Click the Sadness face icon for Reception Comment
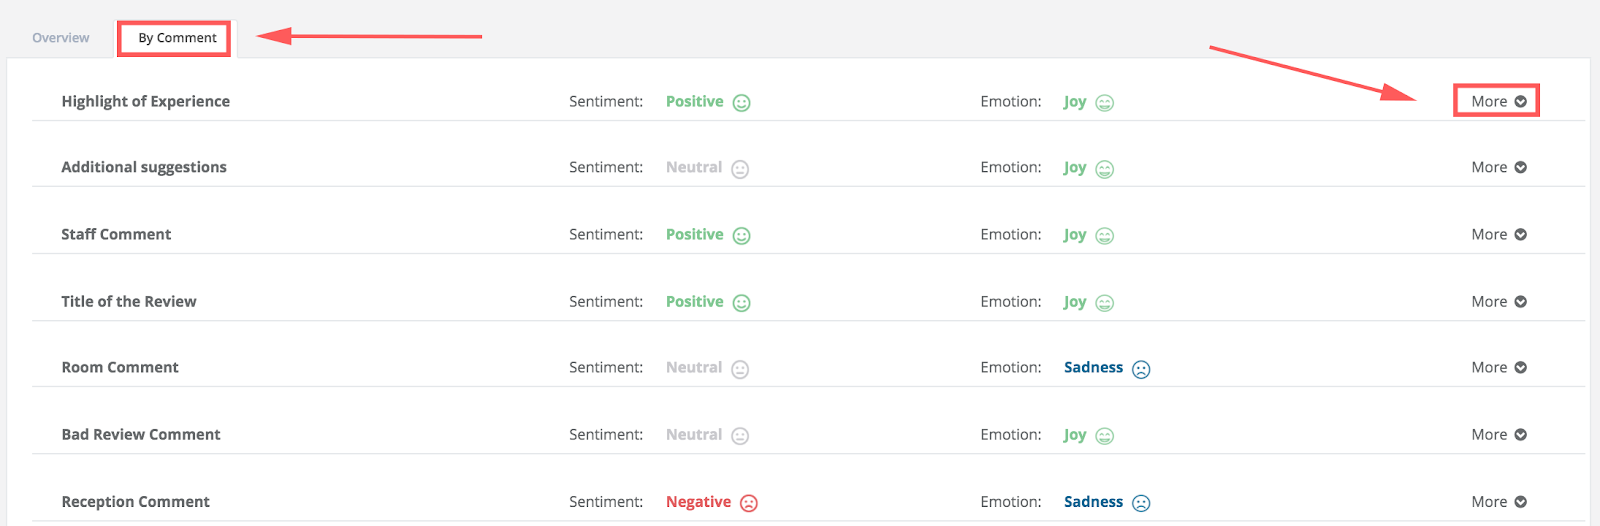This screenshot has height=526, width=1600. 1141,503
